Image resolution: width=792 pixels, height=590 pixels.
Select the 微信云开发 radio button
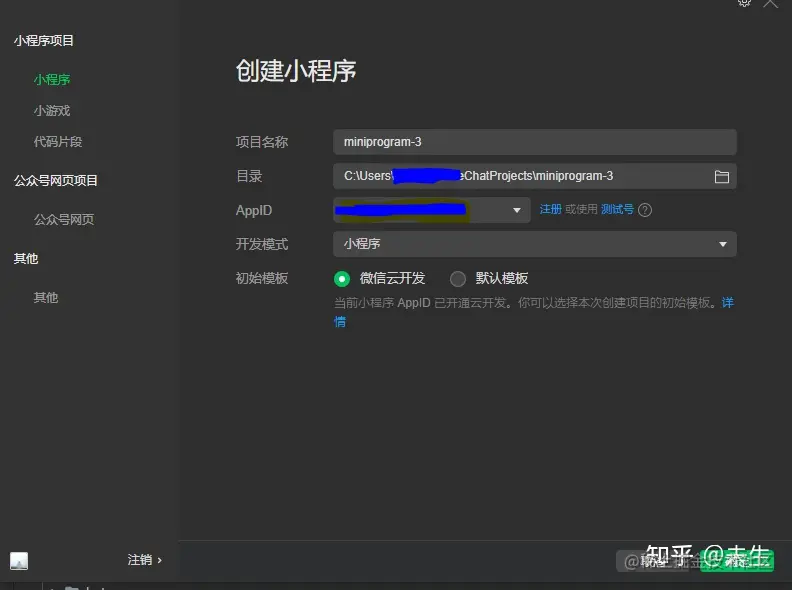pos(342,279)
